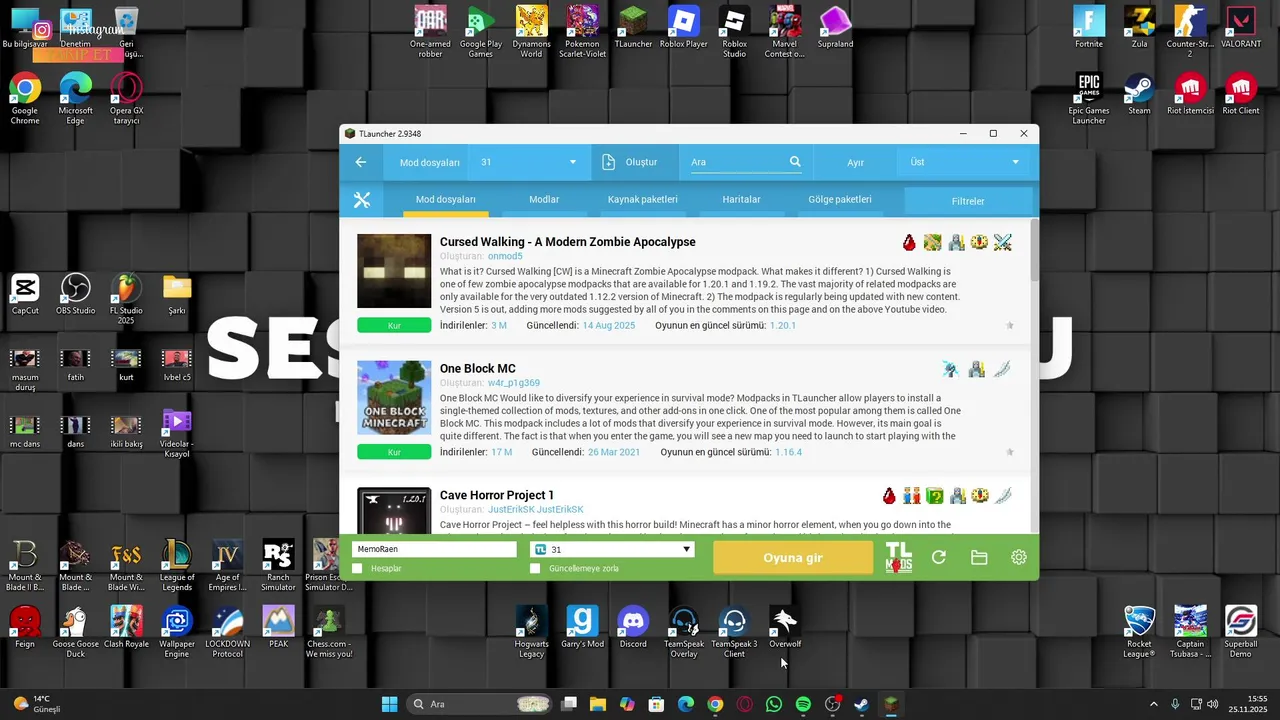Screen dimensions: 1280x720
Task: Open the Ayır sort dropdown showing Üst
Action: [965, 162]
